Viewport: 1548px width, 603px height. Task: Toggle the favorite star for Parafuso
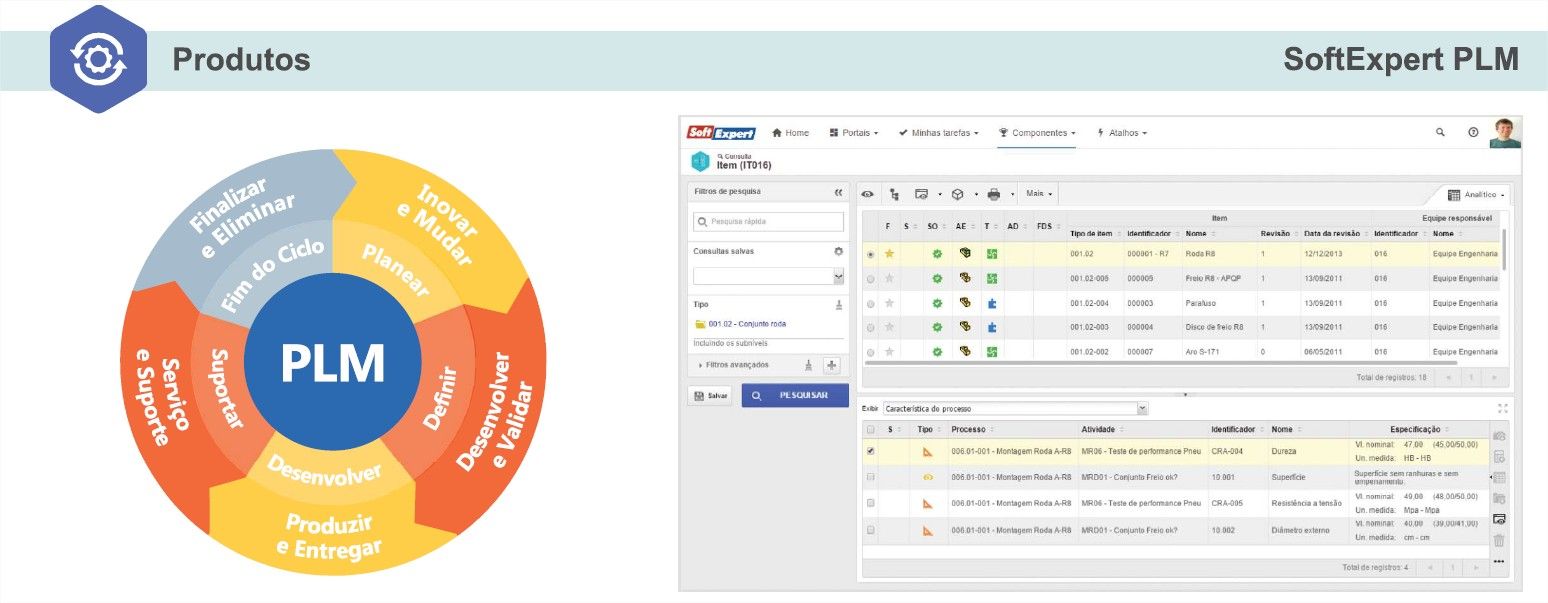click(x=889, y=303)
